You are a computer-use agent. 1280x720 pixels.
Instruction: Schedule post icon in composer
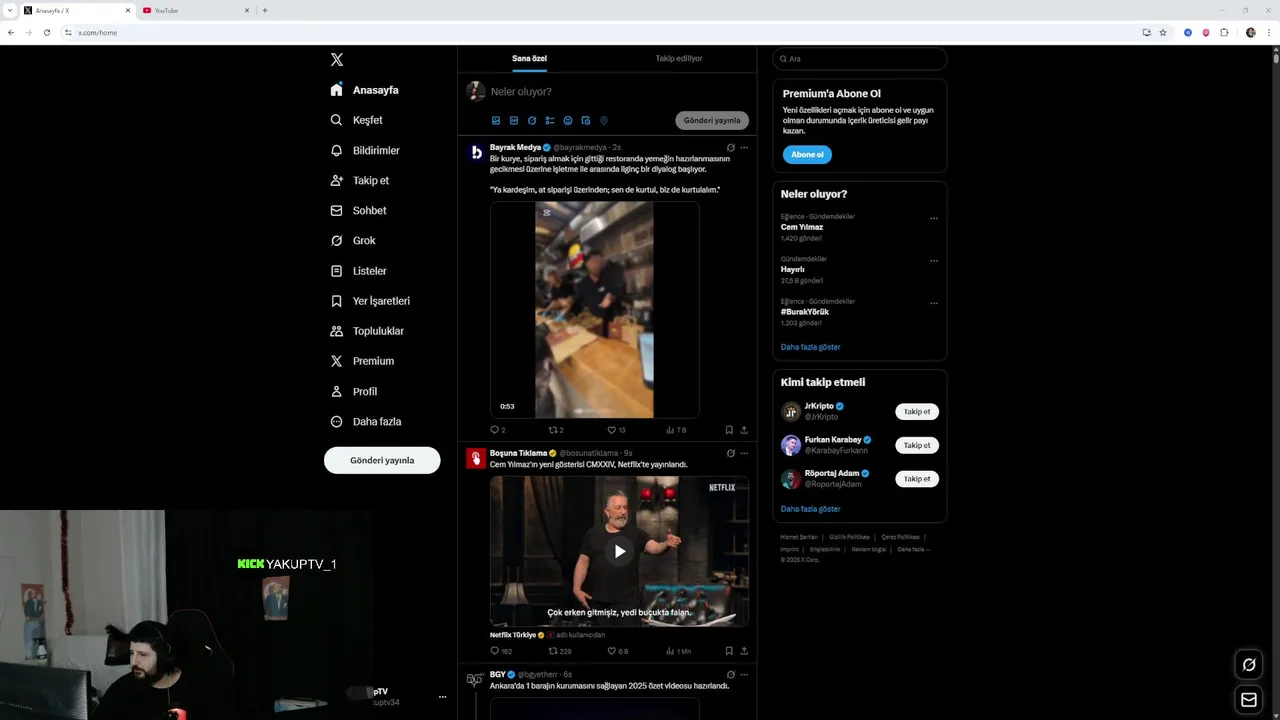586,120
